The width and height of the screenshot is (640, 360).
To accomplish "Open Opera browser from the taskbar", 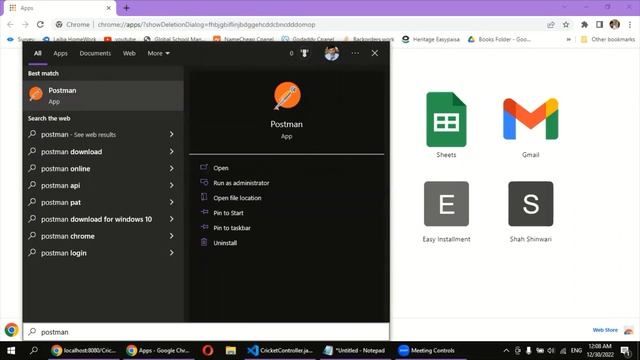I will point(208,350).
